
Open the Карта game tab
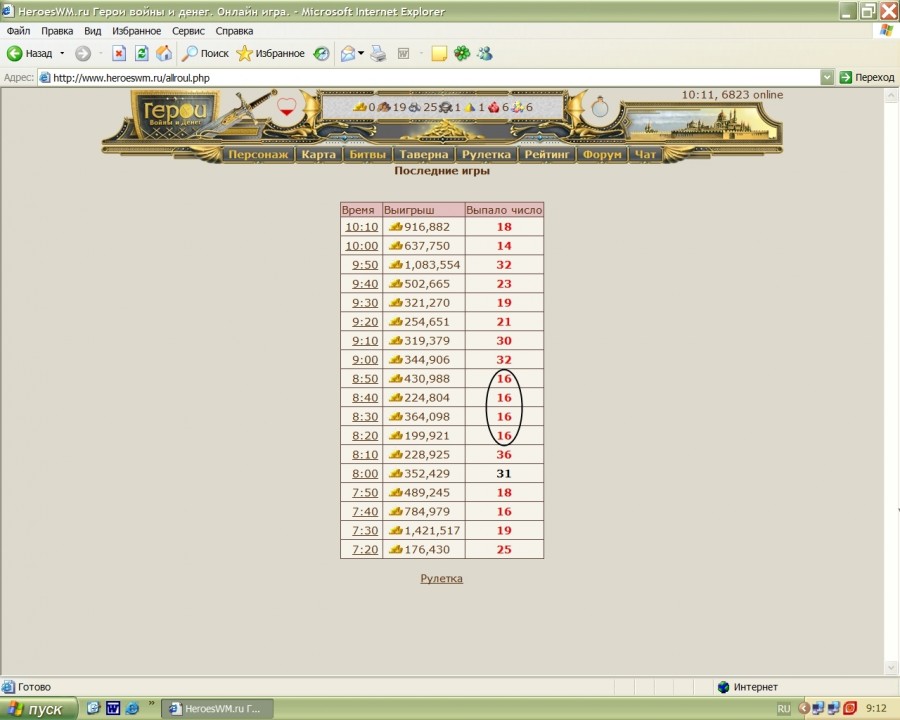coord(319,154)
